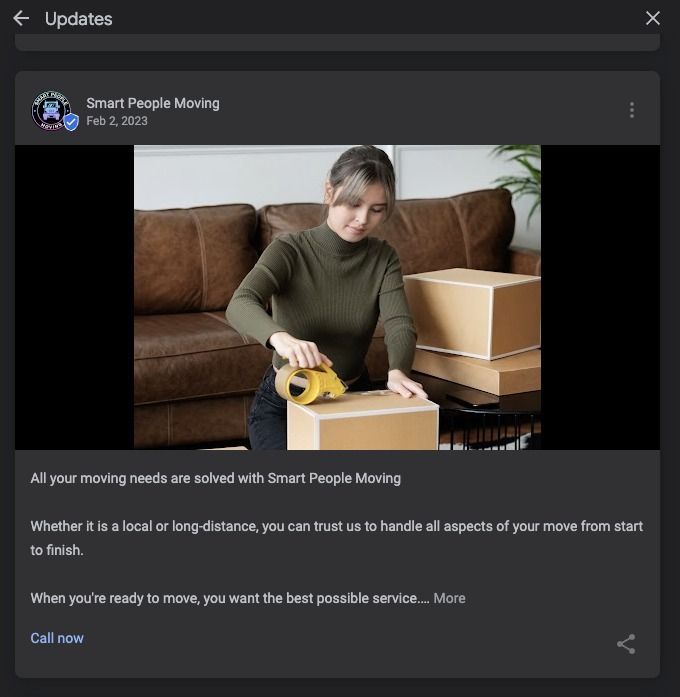Image resolution: width=680 pixels, height=697 pixels.
Task: Open the photo of woman taping boxes
Action: (337, 297)
